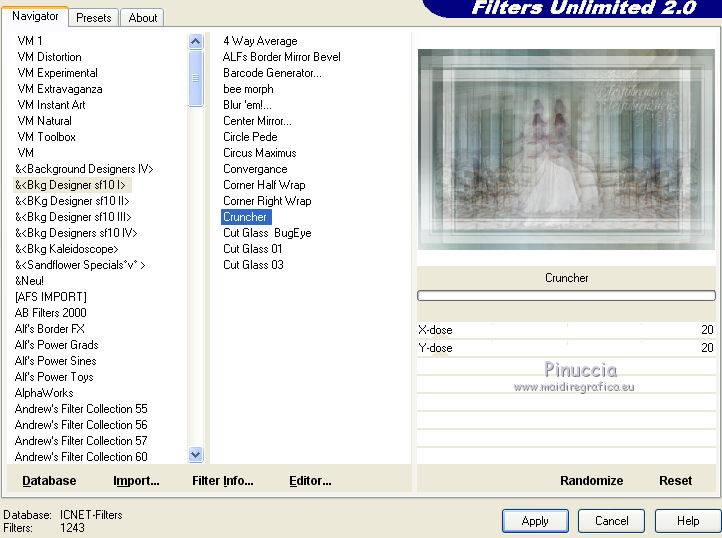Select Andrew's Filter Collection 55
This screenshot has height=538, width=722.
pyautogui.click(x=81, y=409)
